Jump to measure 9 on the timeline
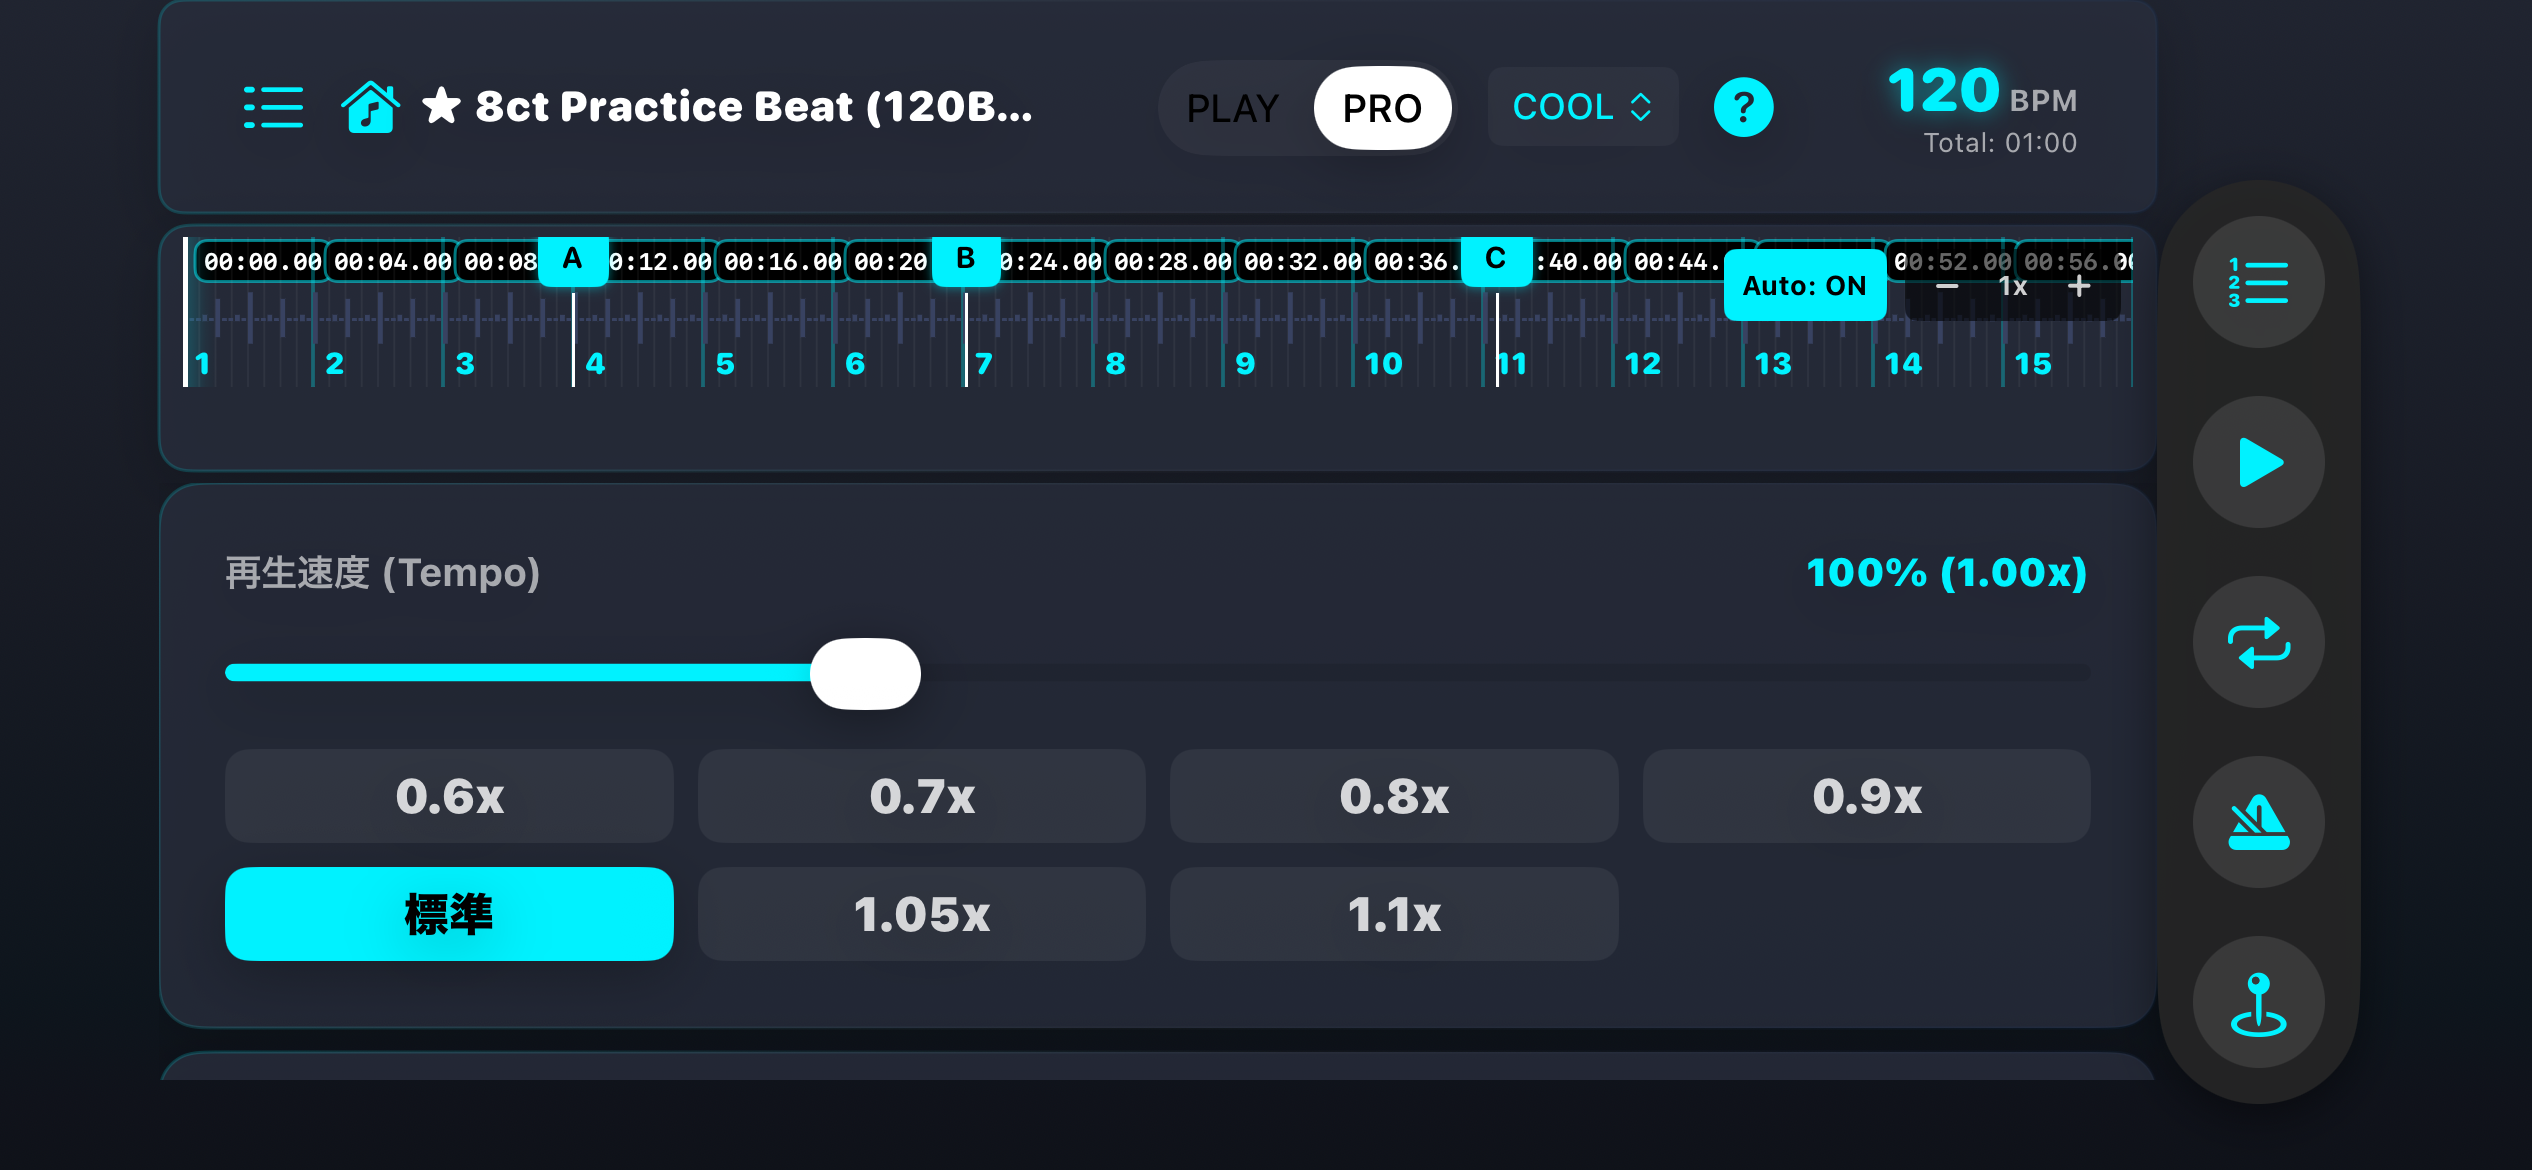The image size is (2532, 1170). [x=1245, y=363]
